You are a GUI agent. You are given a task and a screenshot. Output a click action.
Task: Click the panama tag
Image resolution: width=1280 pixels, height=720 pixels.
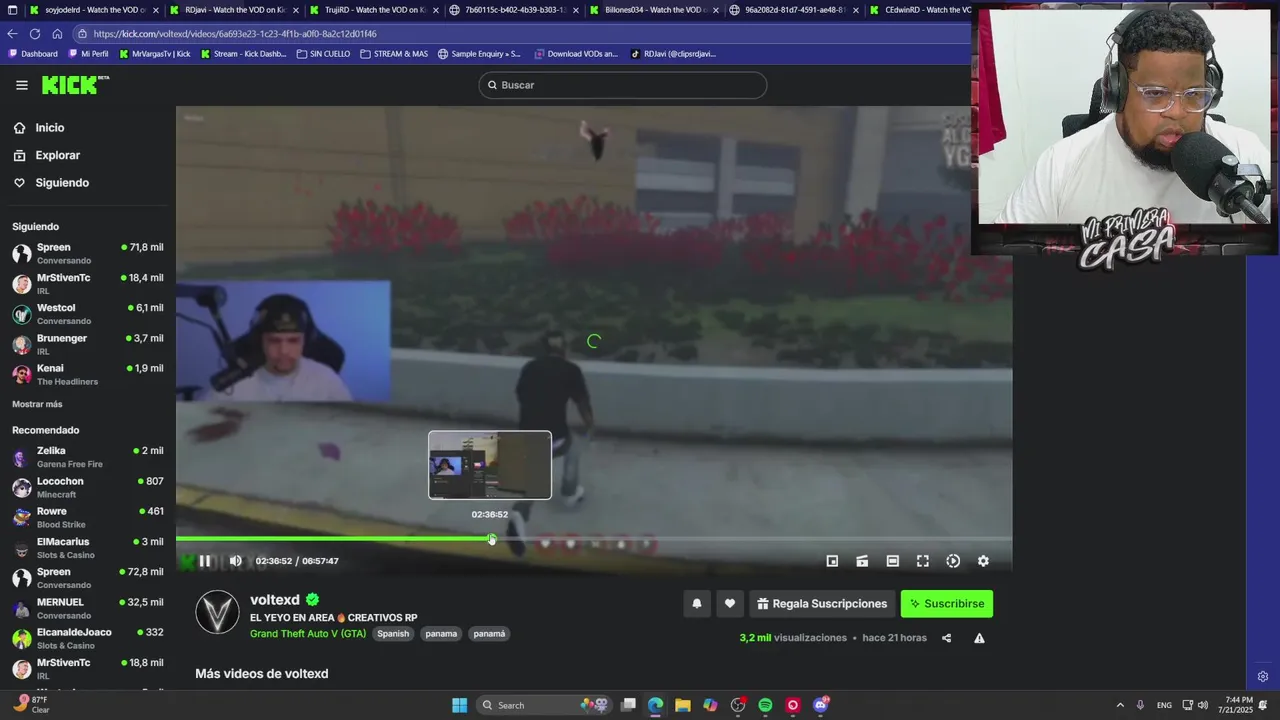(441, 634)
